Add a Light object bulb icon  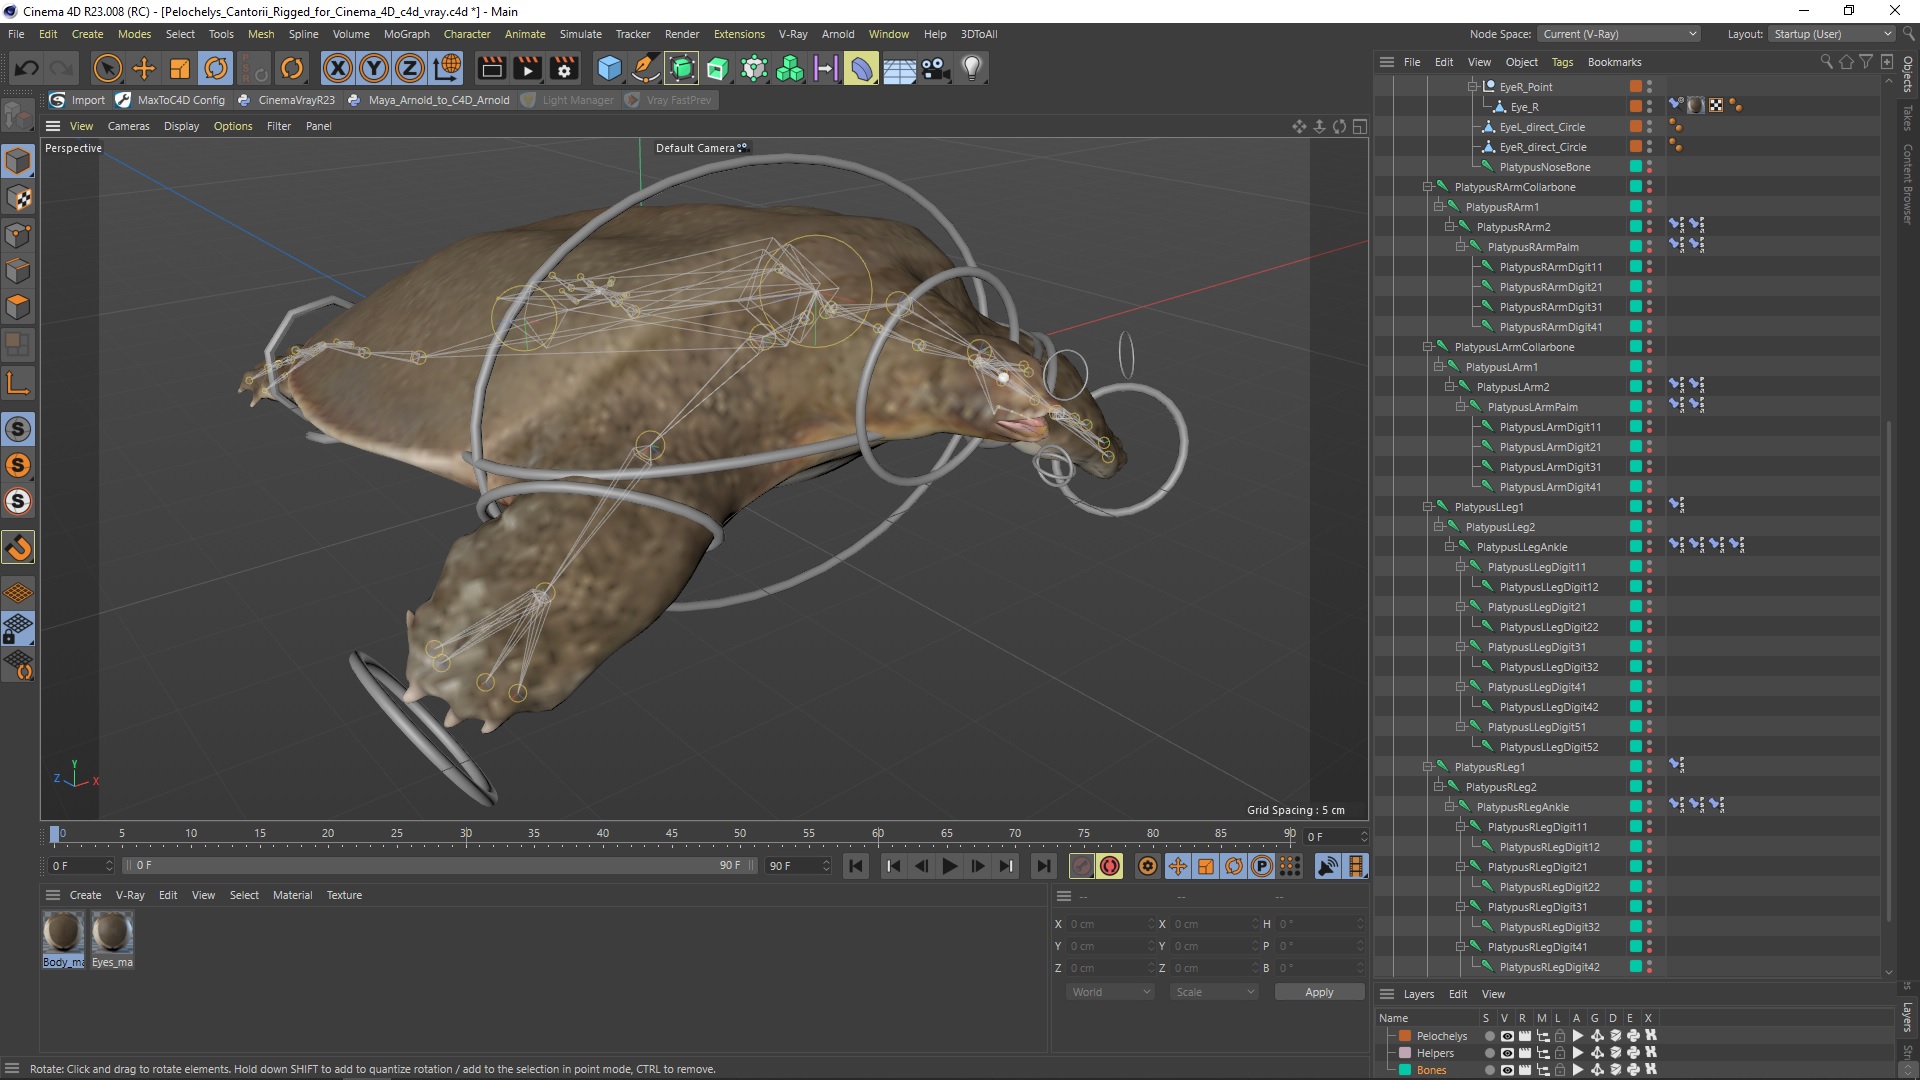tap(971, 68)
